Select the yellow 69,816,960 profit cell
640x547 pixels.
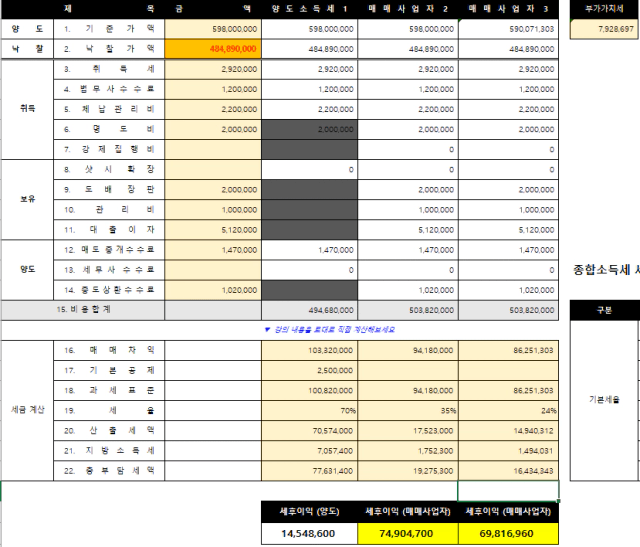pyautogui.click(x=509, y=534)
